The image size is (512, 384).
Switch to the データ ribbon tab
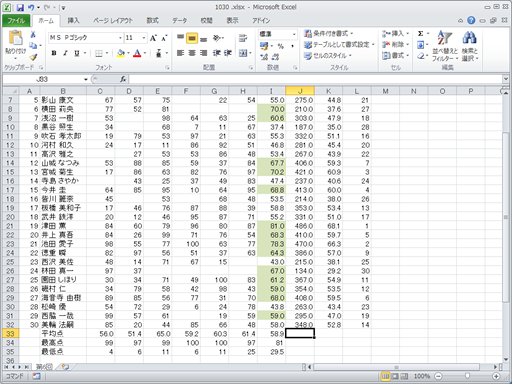point(179,21)
